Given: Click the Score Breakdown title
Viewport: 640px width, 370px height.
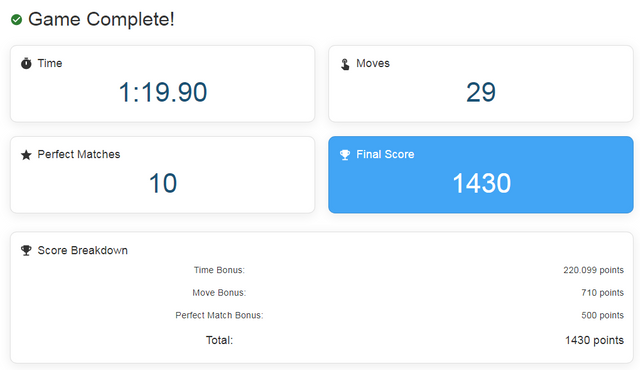Looking at the screenshot, I should point(82,250).
